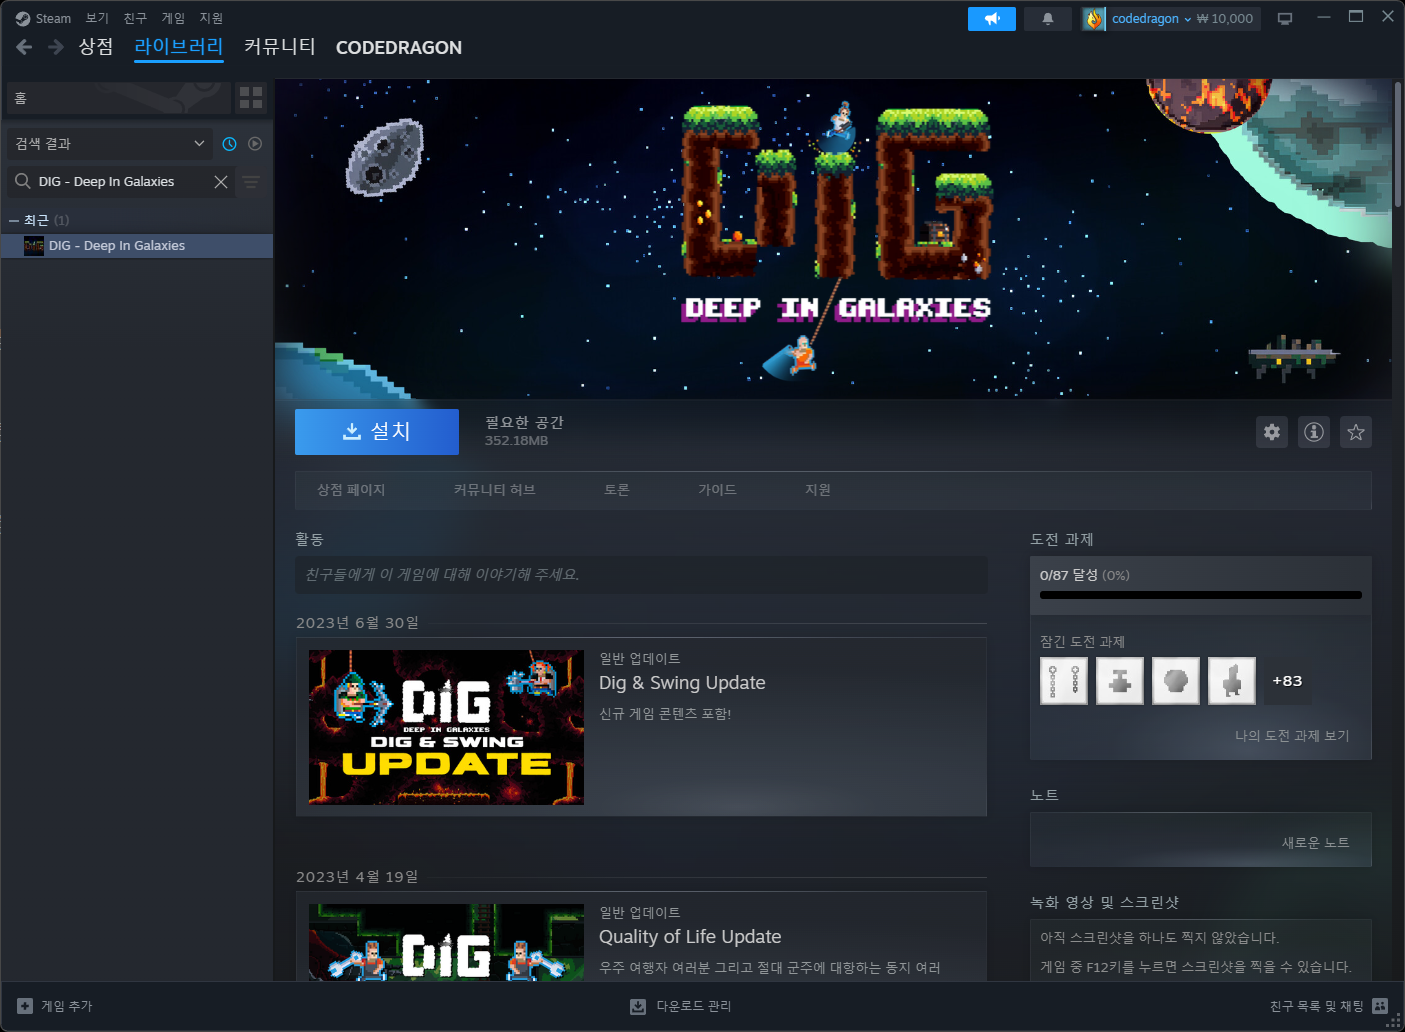1405x1032 pixels.
Task: Open the download manager icon
Action: pyautogui.click(x=638, y=1006)
